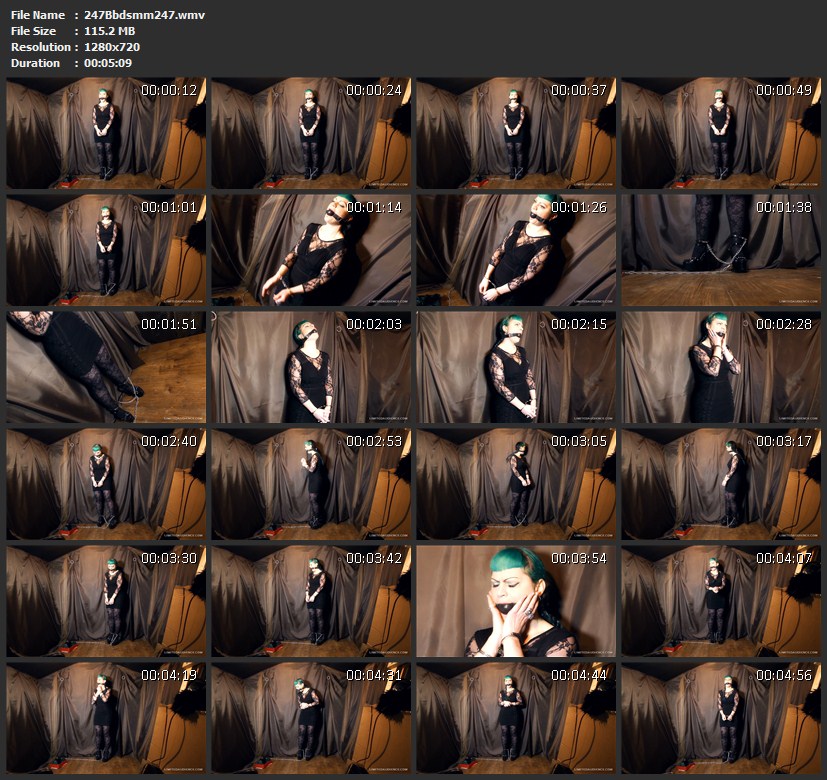
Task: Select the thumbnail stamped 00:00:37
Action: coord(516,133)
